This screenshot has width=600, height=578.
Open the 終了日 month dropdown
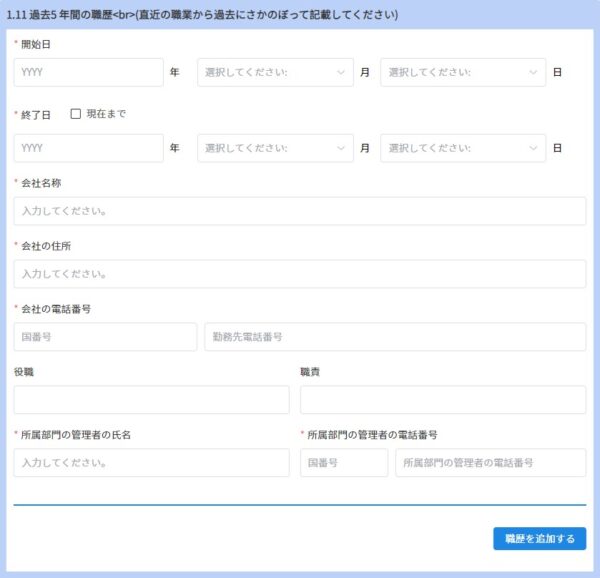[x=275, y=148]
